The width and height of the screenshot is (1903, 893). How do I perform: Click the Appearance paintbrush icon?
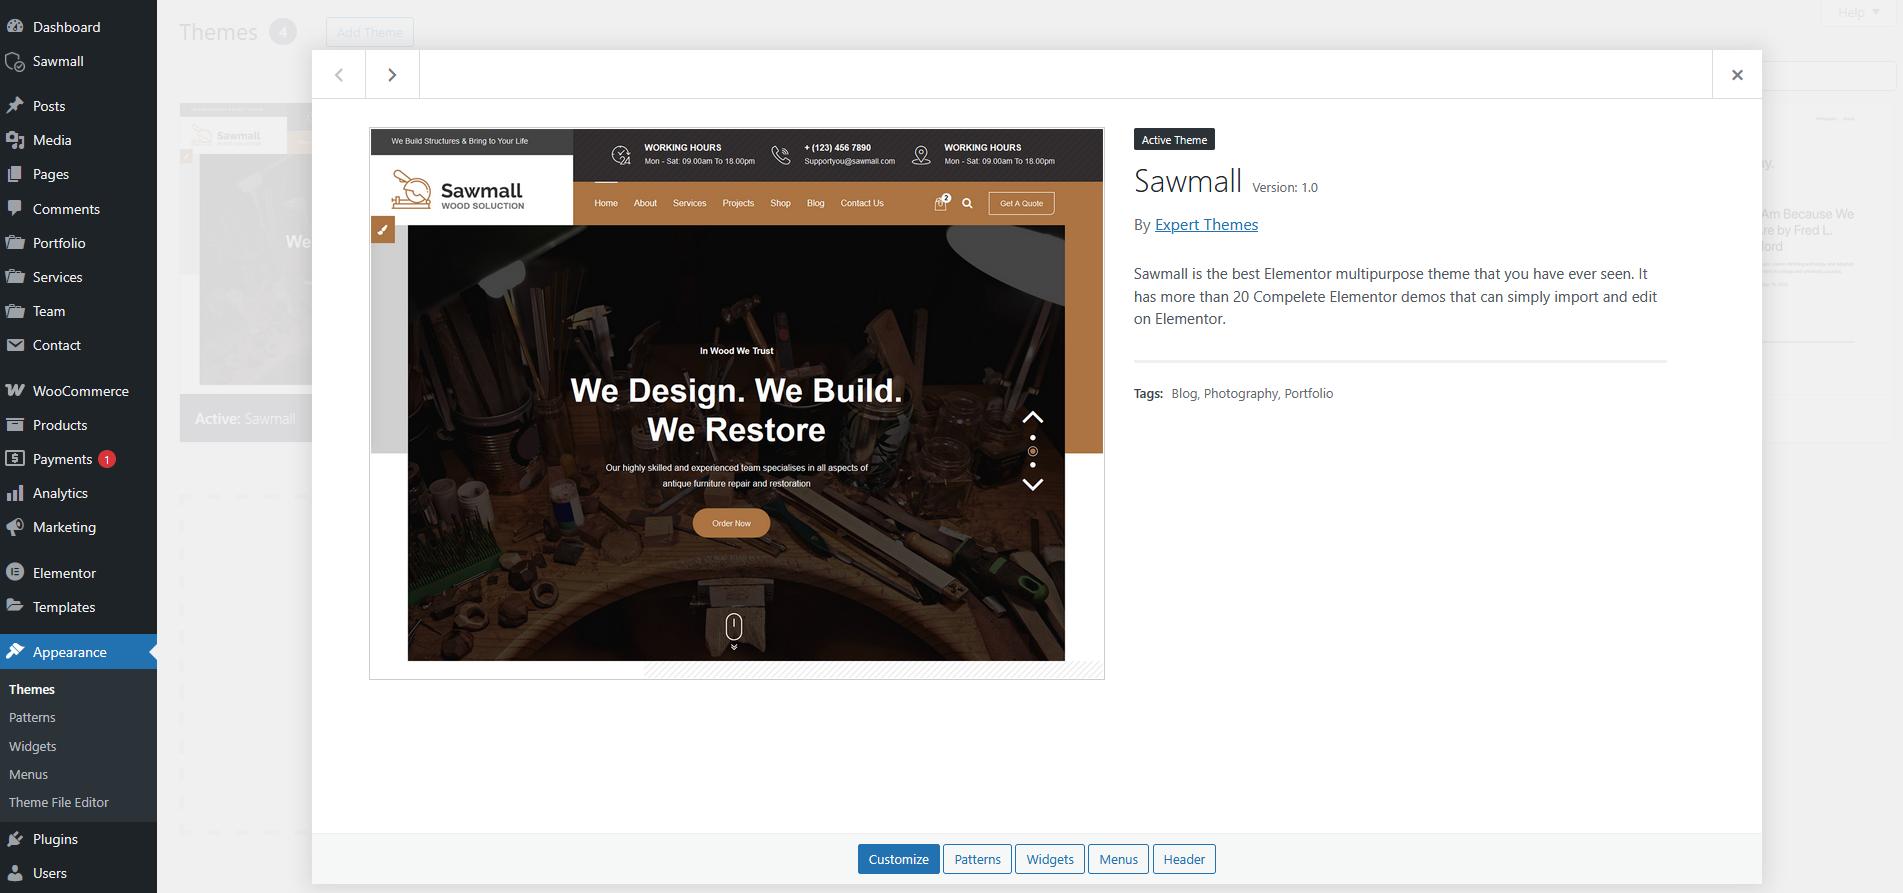pyautogui.click(x=15, y=652)
